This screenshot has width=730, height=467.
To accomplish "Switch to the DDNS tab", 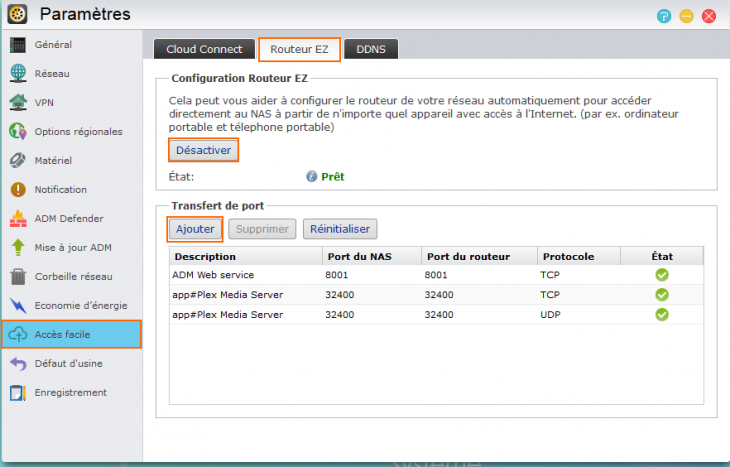I will [371, 50].
